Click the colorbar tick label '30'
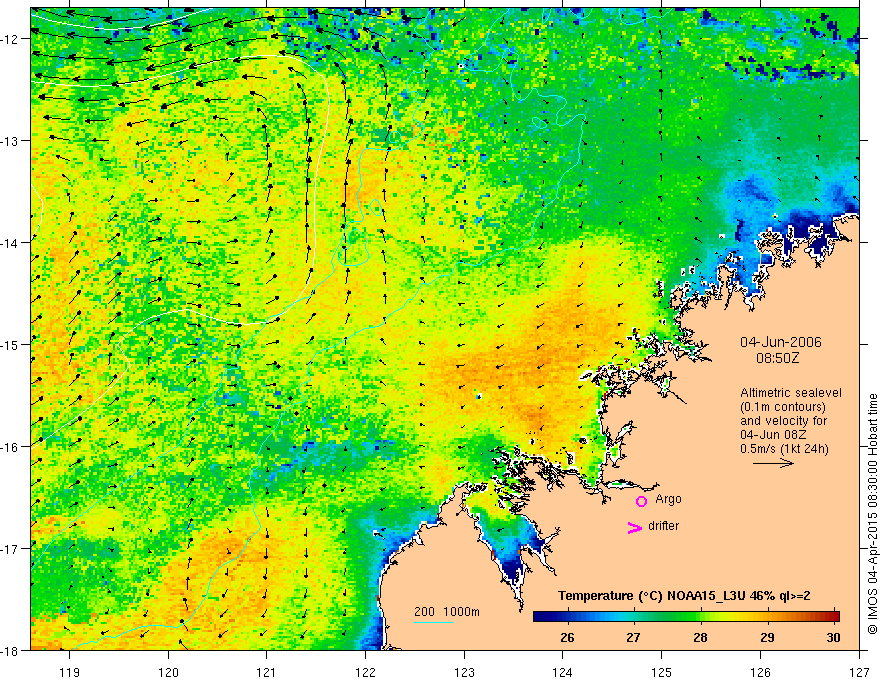The image size is (880, 680). (833, 637)
